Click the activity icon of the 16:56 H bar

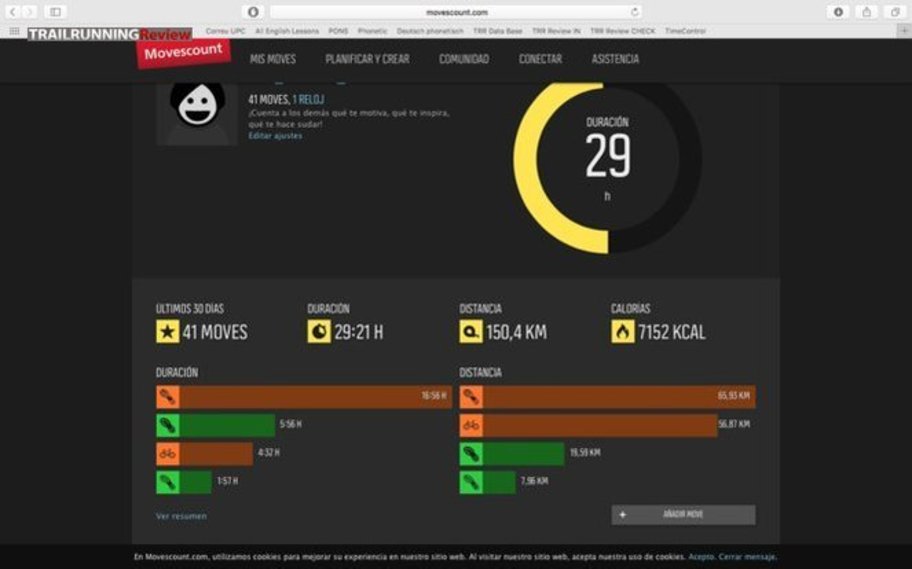[x=168, y=397]
